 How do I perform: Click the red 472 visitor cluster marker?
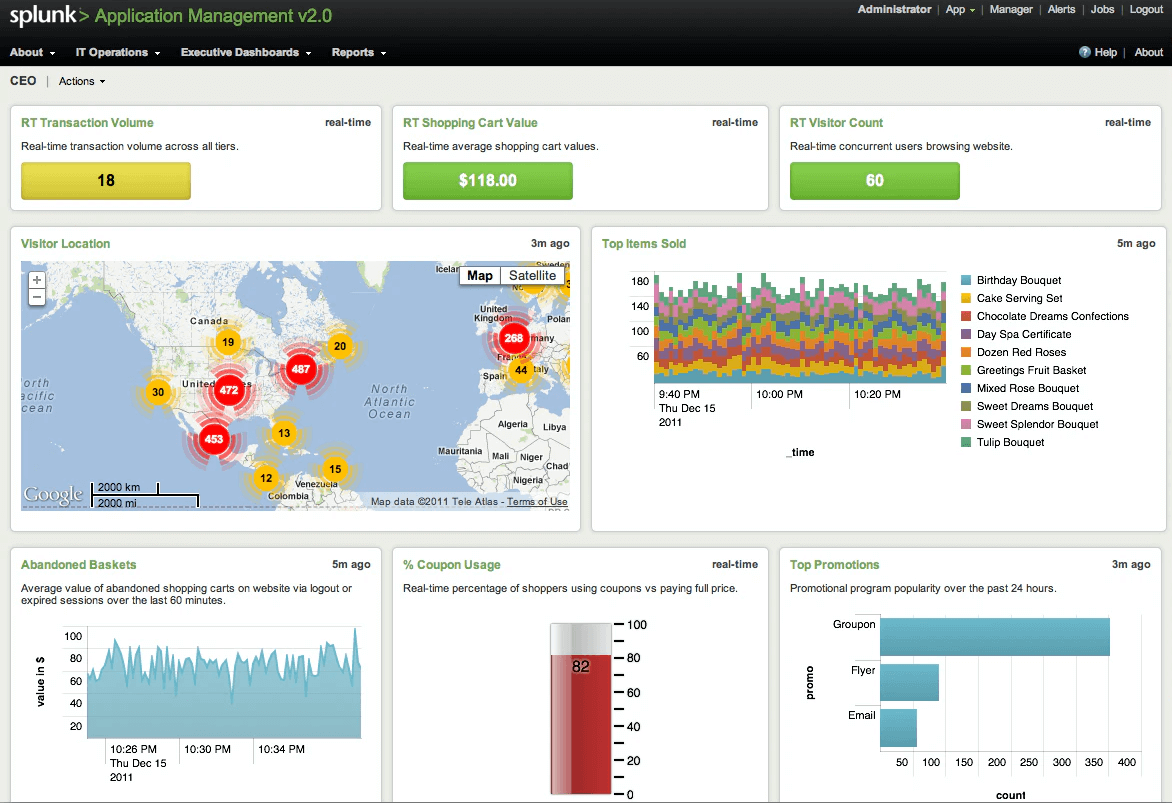point(229,390)
